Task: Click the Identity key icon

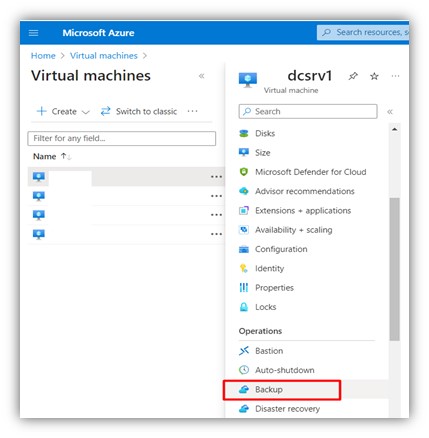Action: tap(244, 268)
